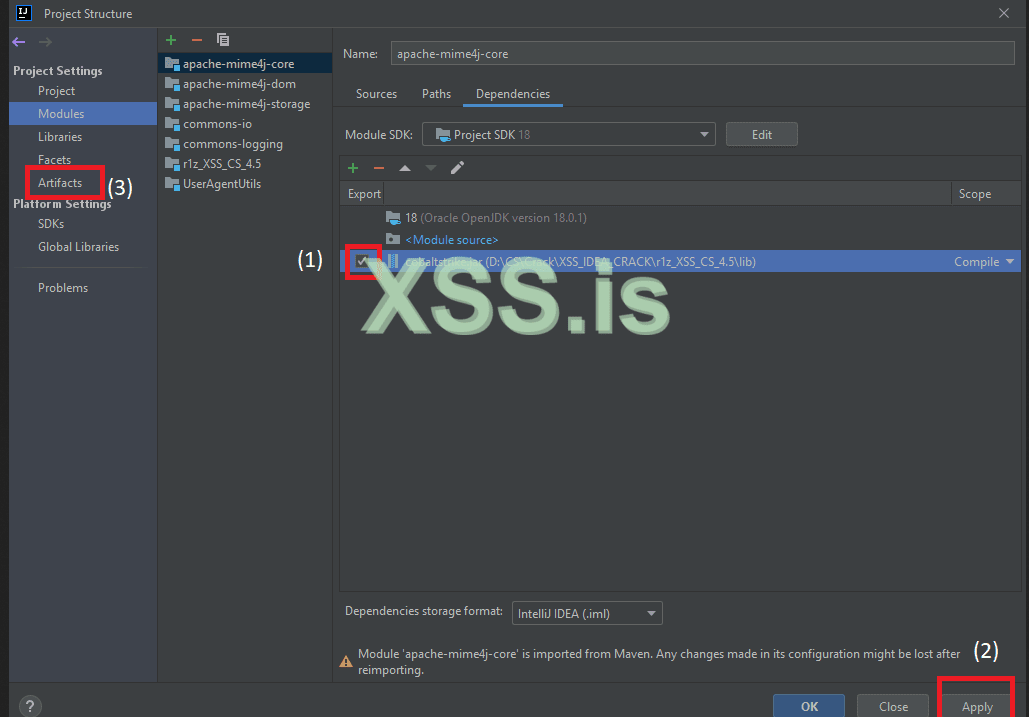Open Facets settings
Viewport: 1029px width, 717px height.
[x=54, y=159]
